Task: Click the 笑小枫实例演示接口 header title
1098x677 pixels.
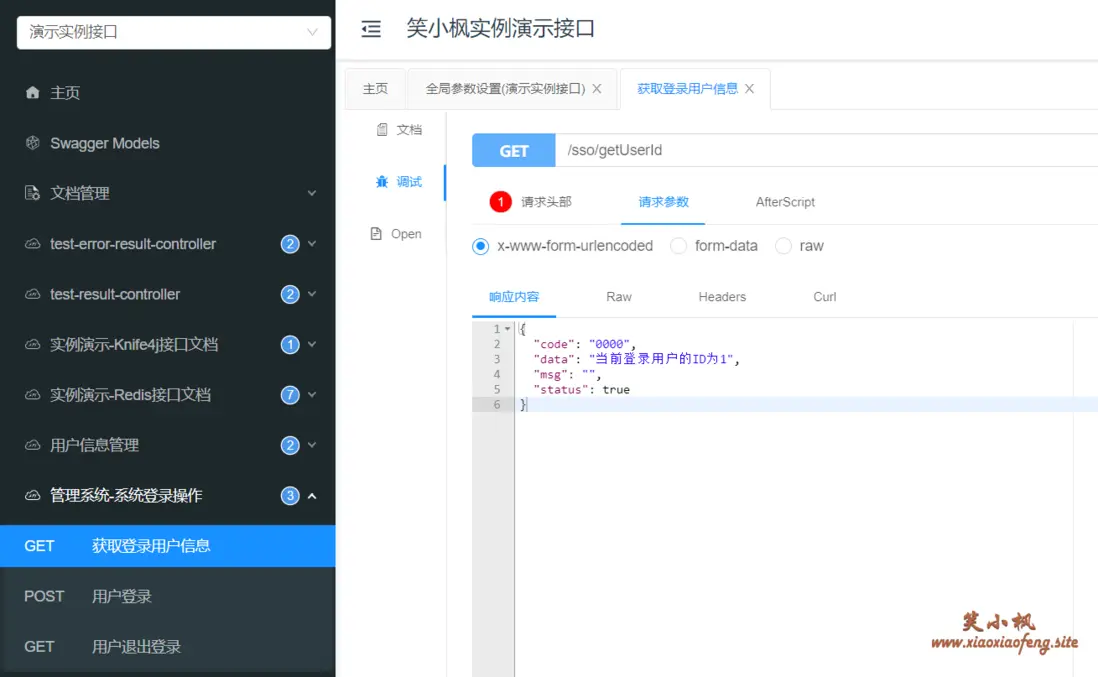Action: [x=501, y=29]
